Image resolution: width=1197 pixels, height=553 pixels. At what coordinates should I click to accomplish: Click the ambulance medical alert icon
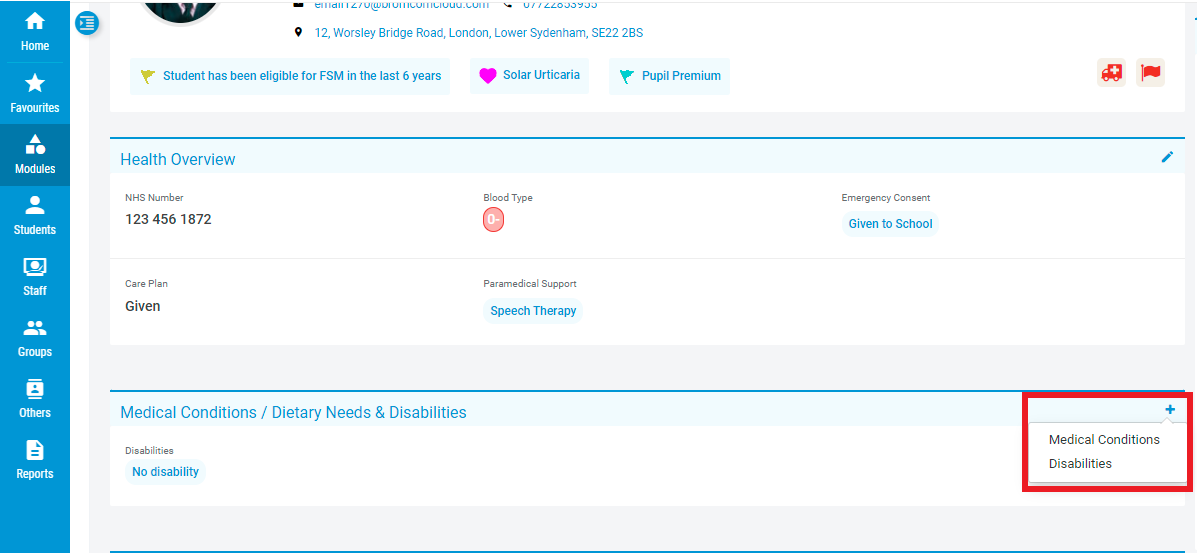coord(1111,73)
